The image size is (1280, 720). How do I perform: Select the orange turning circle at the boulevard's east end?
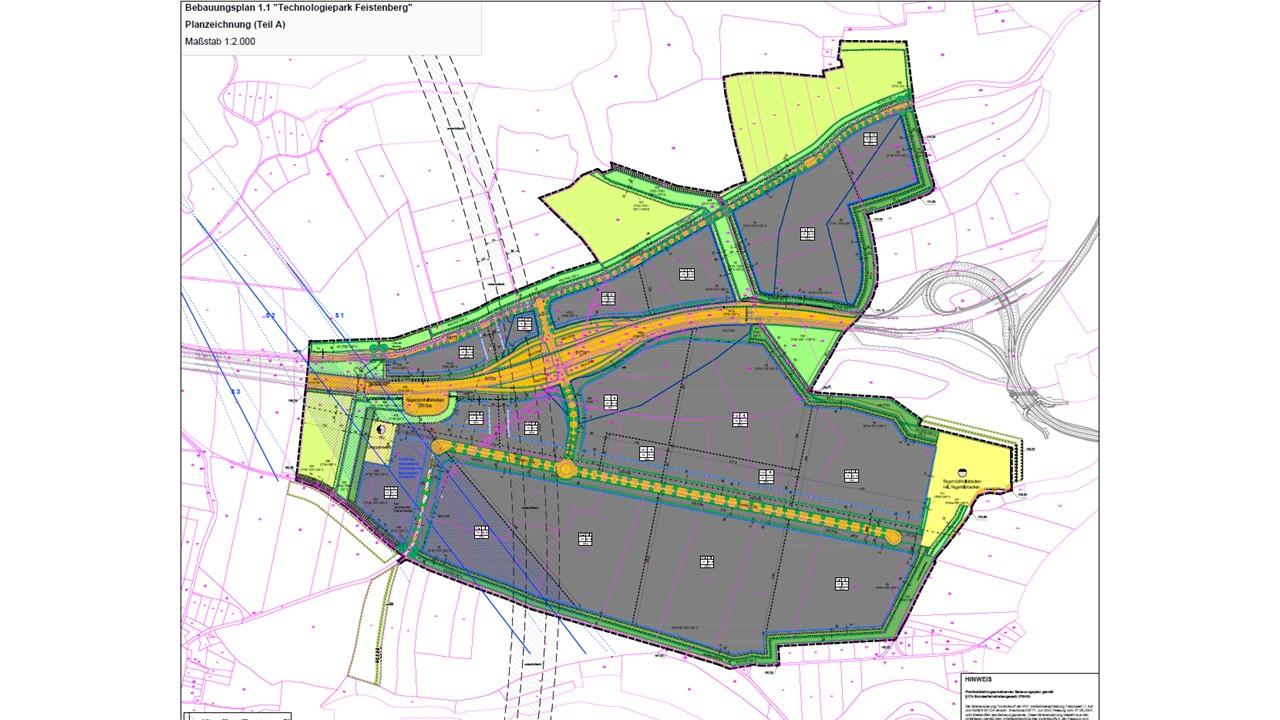coord(892,537)
